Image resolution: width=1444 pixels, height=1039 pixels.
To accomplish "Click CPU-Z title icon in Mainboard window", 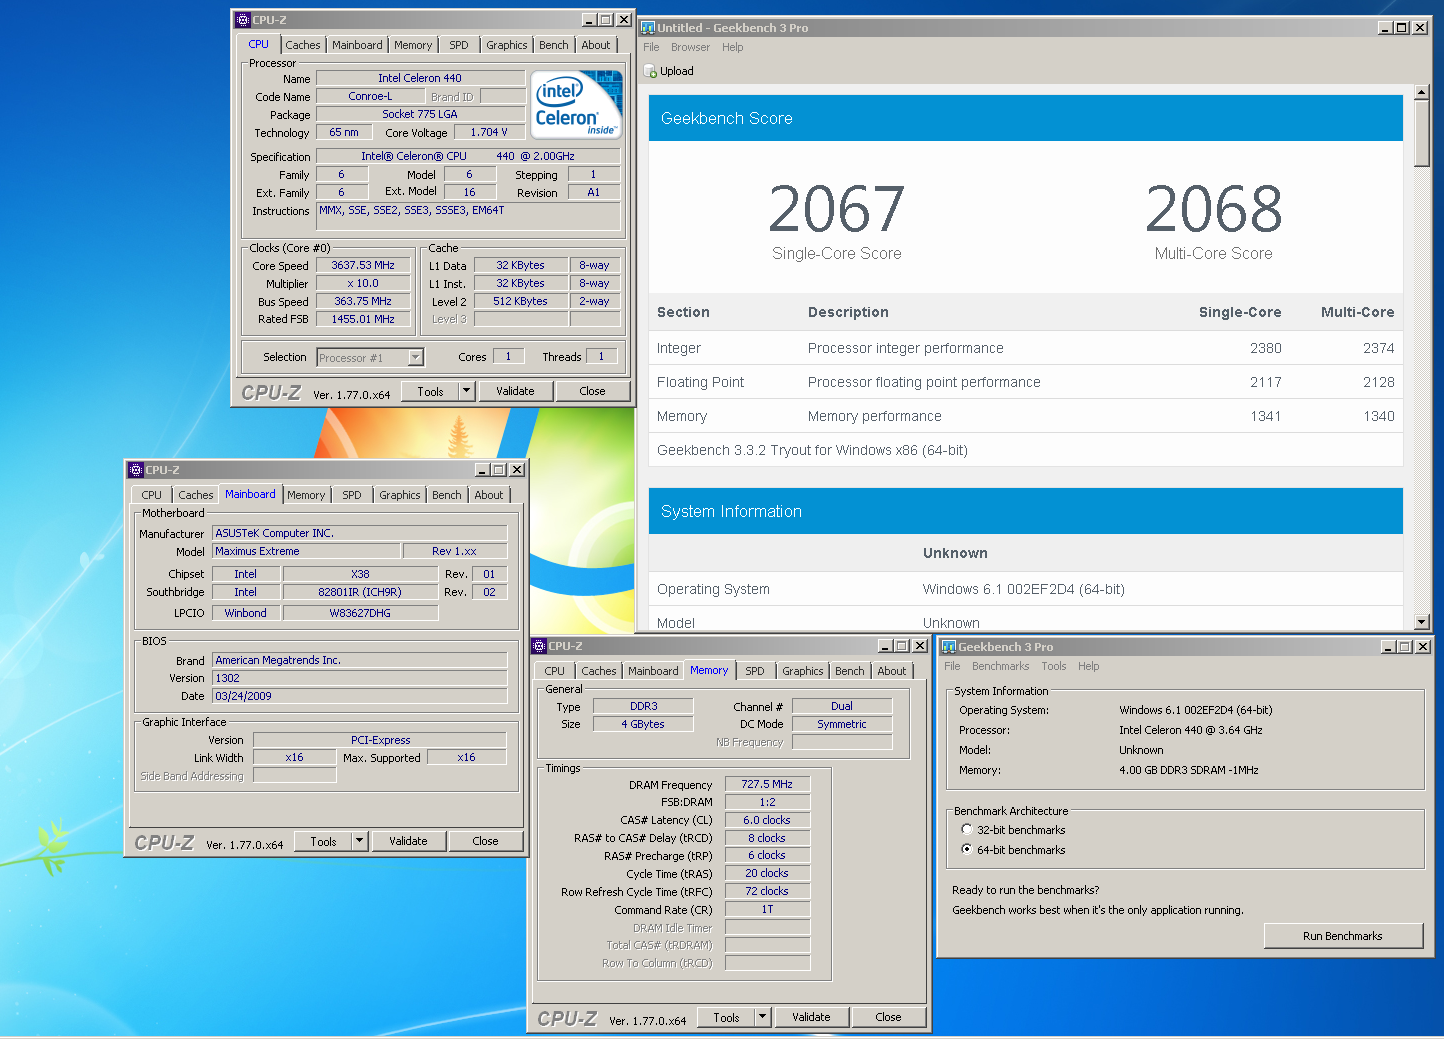I will [136, 469].
